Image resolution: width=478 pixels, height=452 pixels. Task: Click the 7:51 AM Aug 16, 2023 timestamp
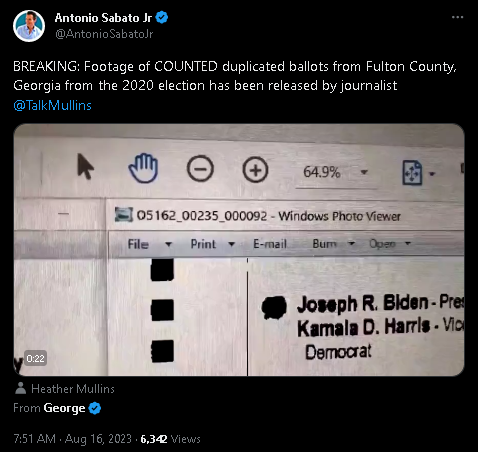coord(72,439)
